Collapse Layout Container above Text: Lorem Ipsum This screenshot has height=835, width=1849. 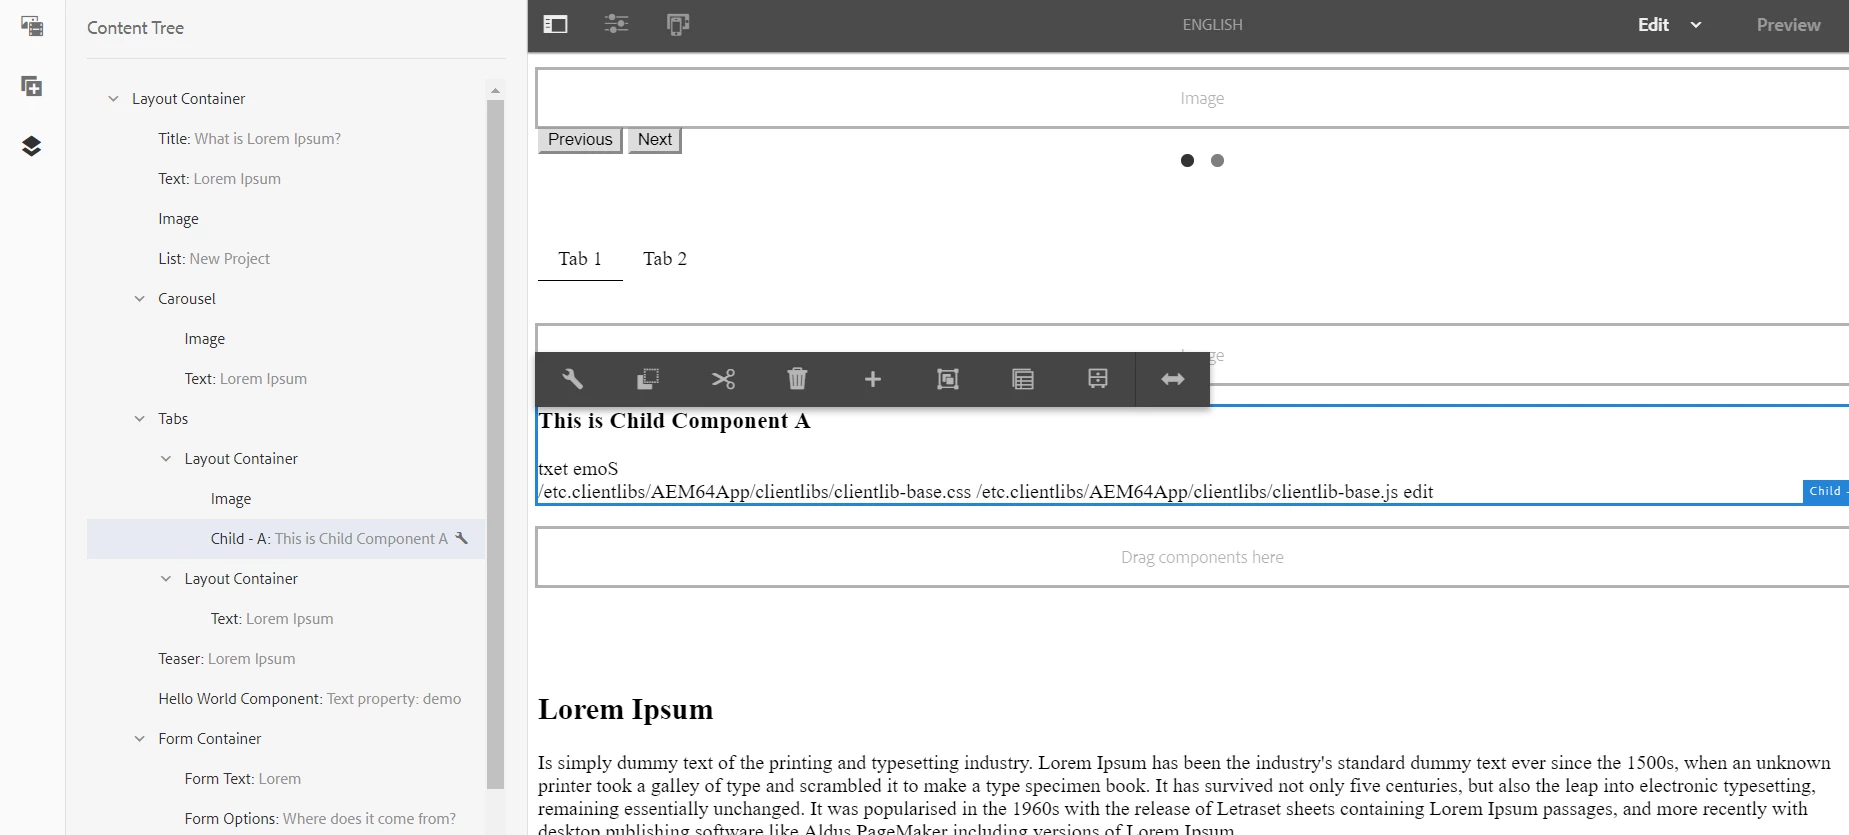coord(166,579)
